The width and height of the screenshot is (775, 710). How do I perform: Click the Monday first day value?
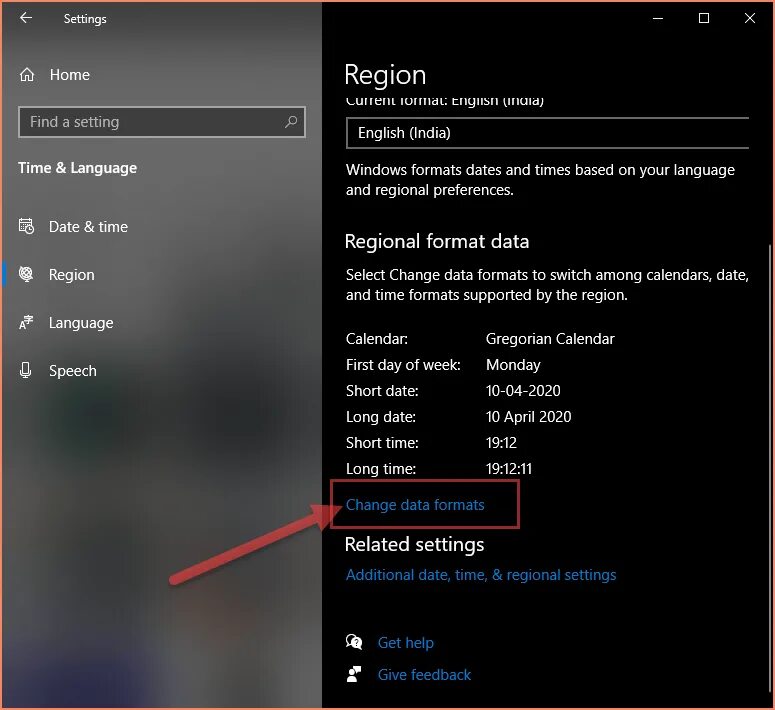point(513,365)
